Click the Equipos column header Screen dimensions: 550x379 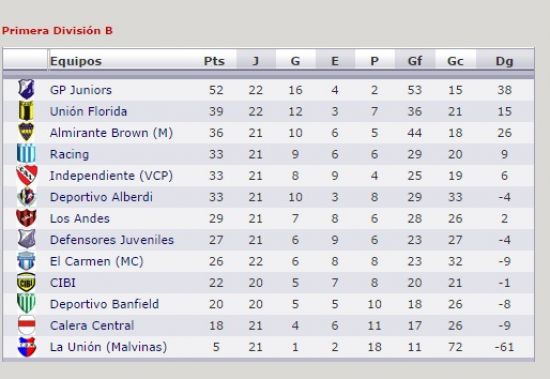click(76, 61)
